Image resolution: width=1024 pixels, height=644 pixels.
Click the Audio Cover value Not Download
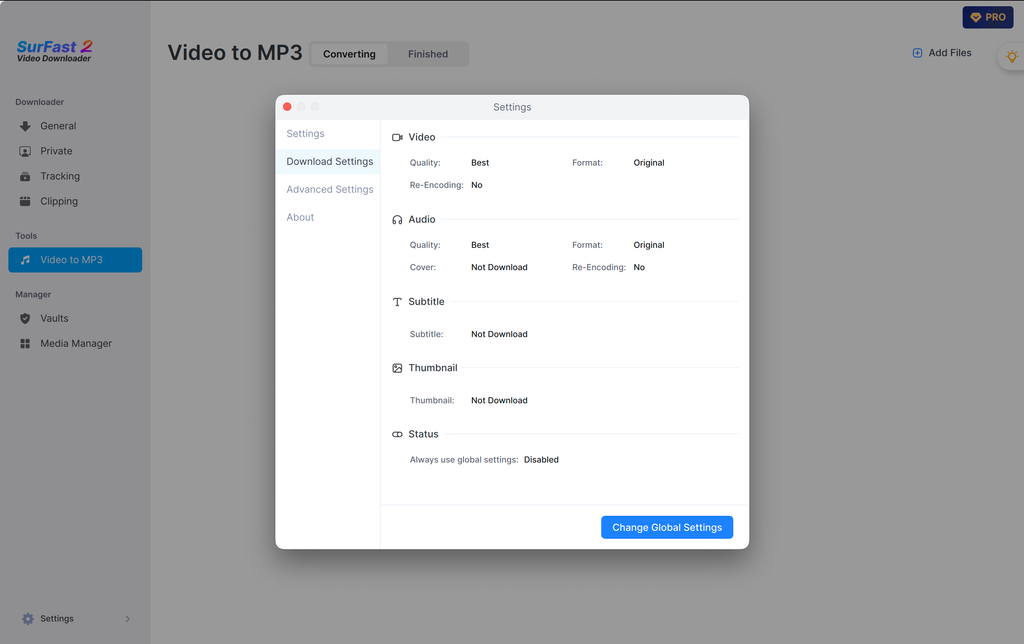tap(499, 268)
